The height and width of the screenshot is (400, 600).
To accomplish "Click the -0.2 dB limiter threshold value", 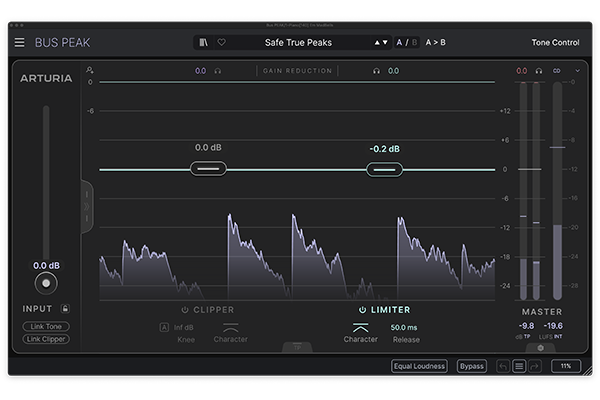I will (385, 149).
